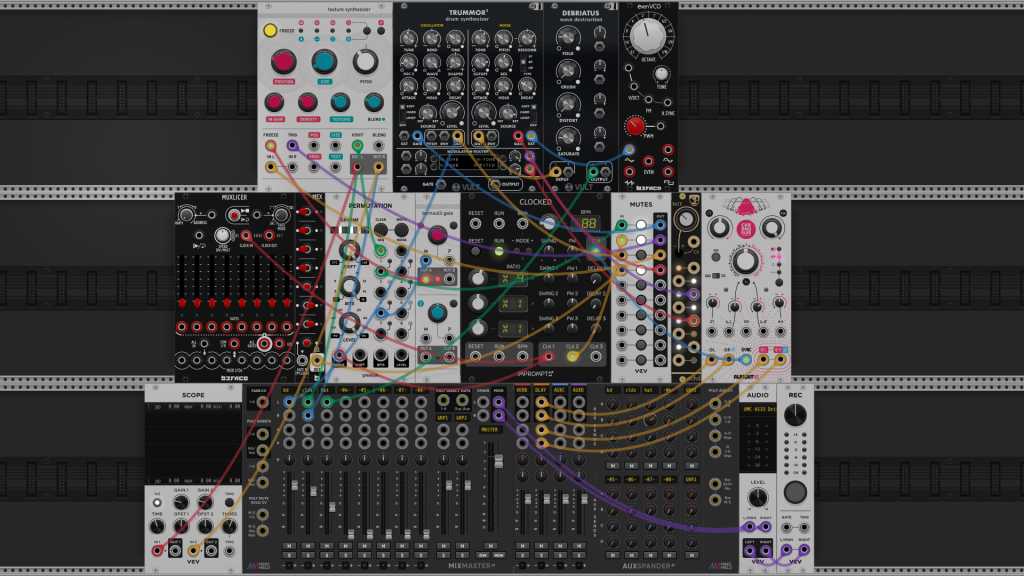Click the Clocked BPM display
Viewport: 1024px width, 576px height.
click(x=588, y=224)
